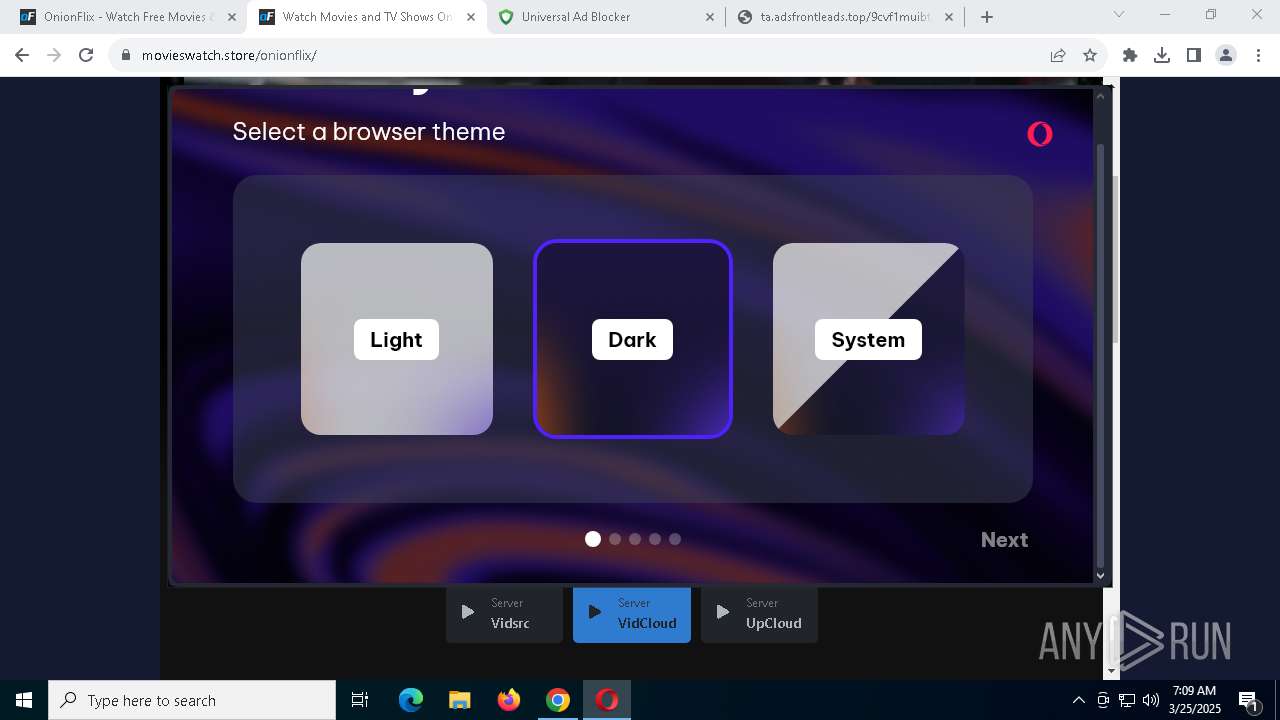Select the Light browser theme
This screenshot has width=1280, height=720.
click(397, 339)
